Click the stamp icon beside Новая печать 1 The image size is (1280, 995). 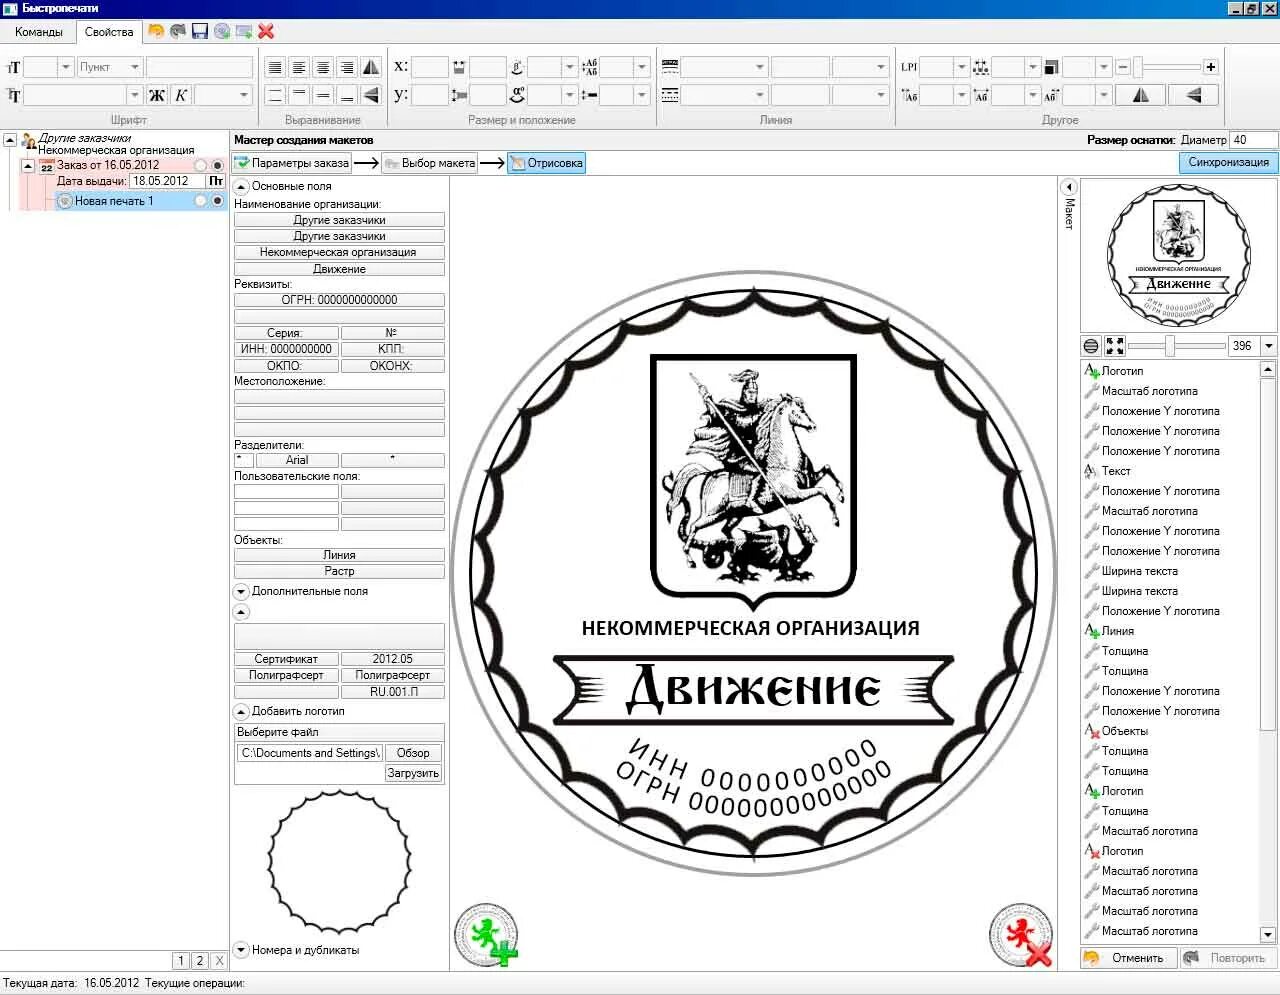pyautogui.click(x=65, y=201)
